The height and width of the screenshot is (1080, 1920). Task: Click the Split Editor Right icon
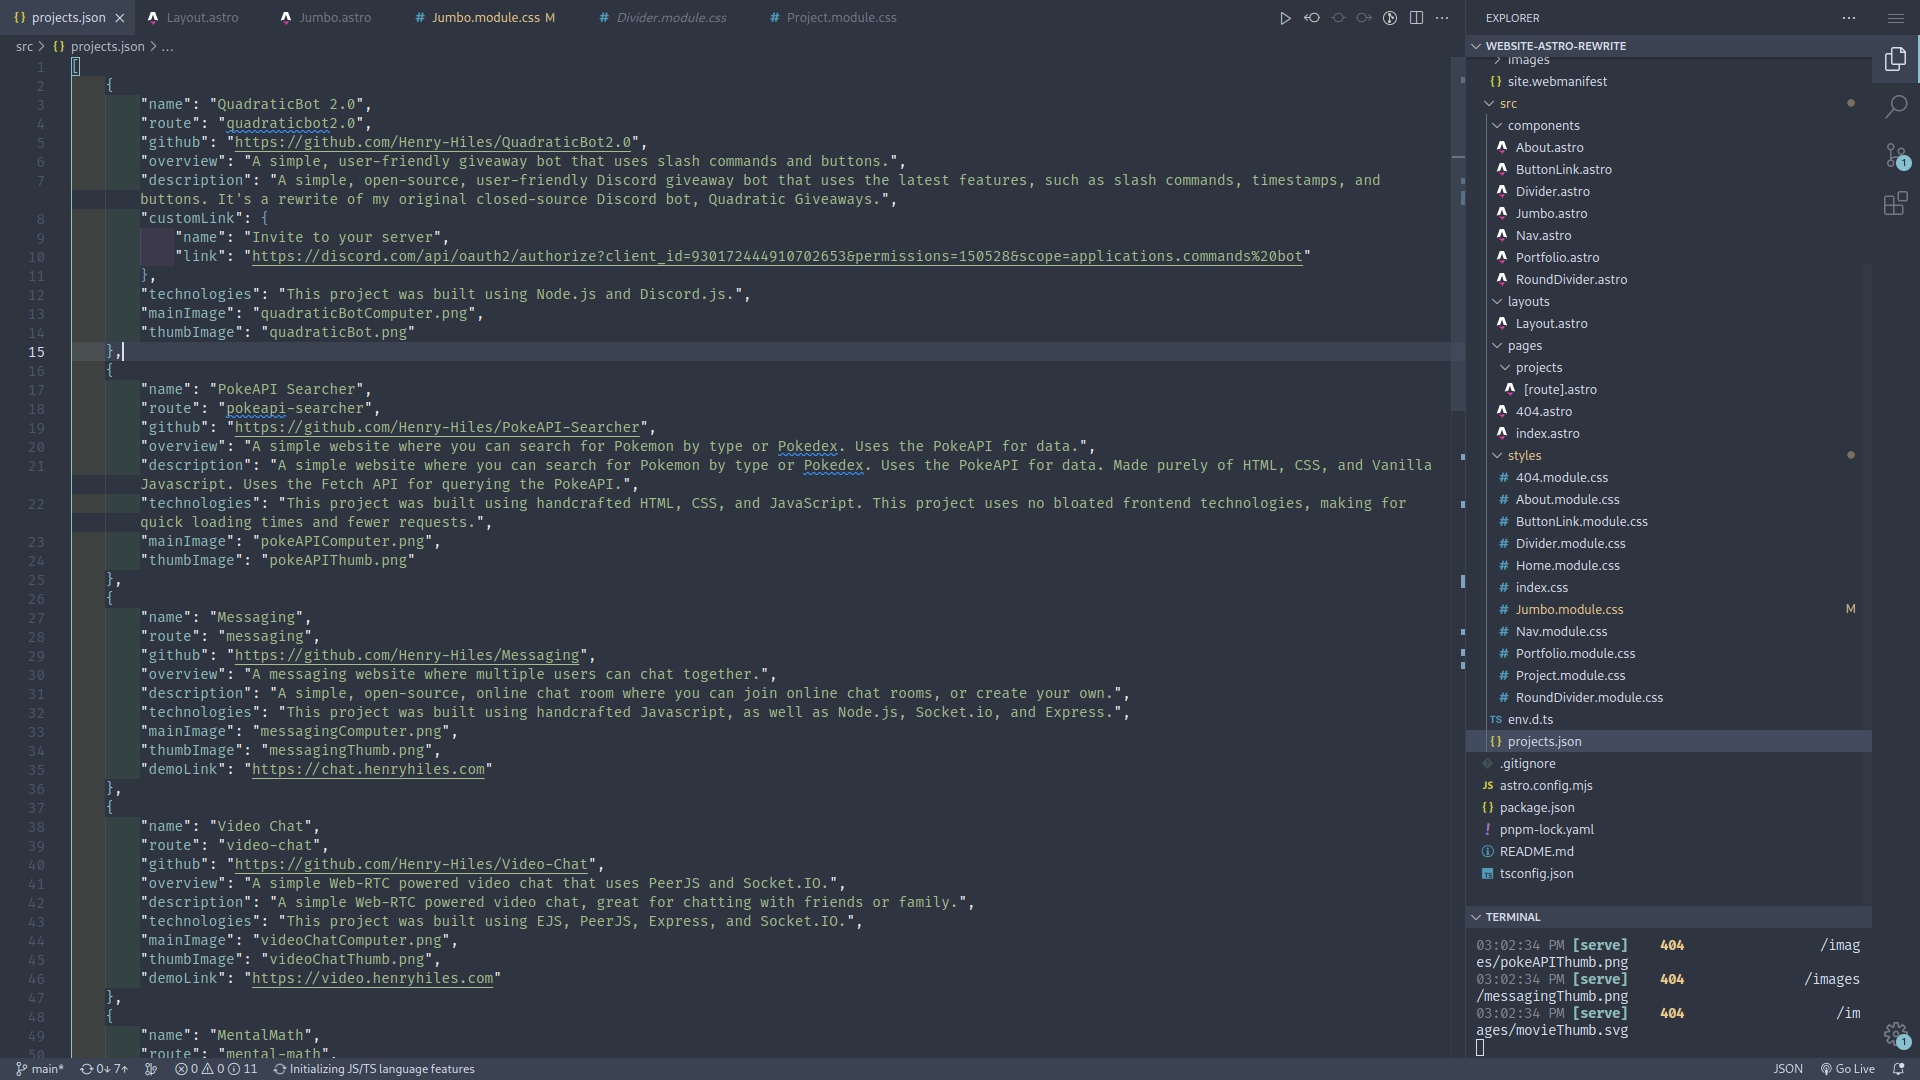[1416, 18]
